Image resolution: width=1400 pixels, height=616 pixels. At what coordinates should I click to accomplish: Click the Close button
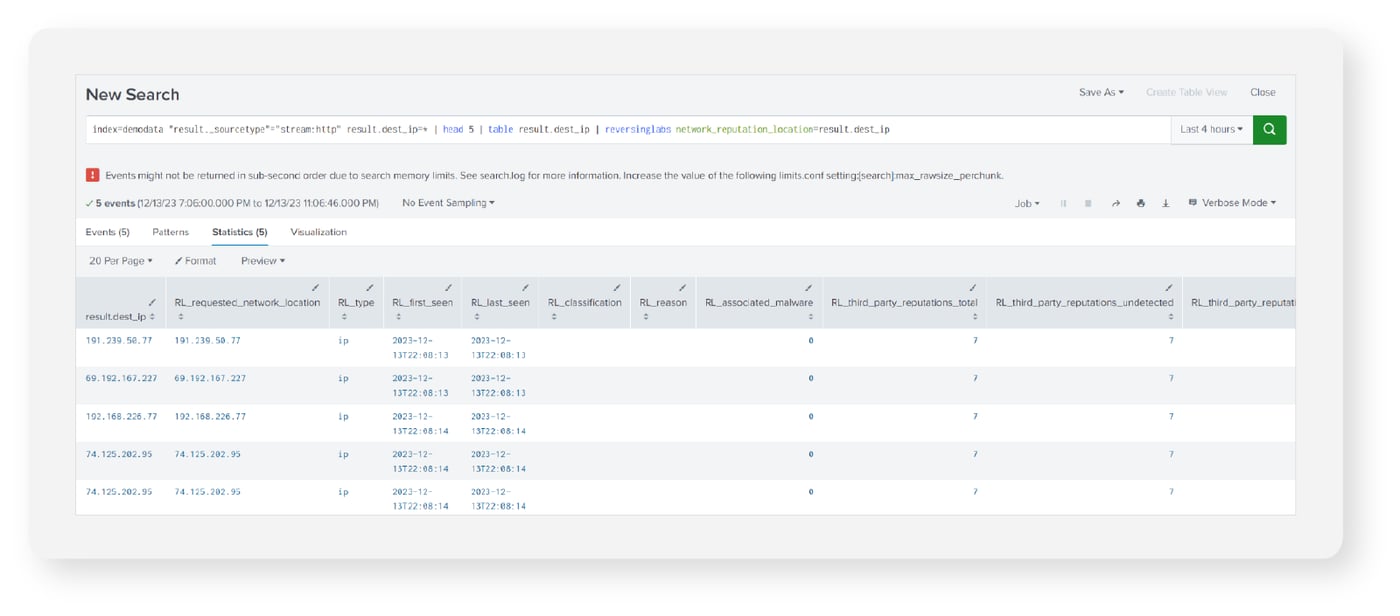[1263, 92]
